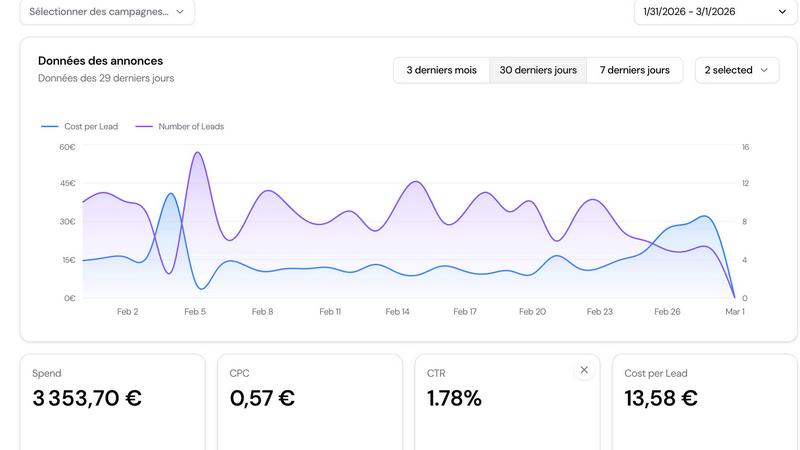The image size is (800, 450).
Task: Click the Mar 1 x-axis label
Action: [x=734, y=312]
